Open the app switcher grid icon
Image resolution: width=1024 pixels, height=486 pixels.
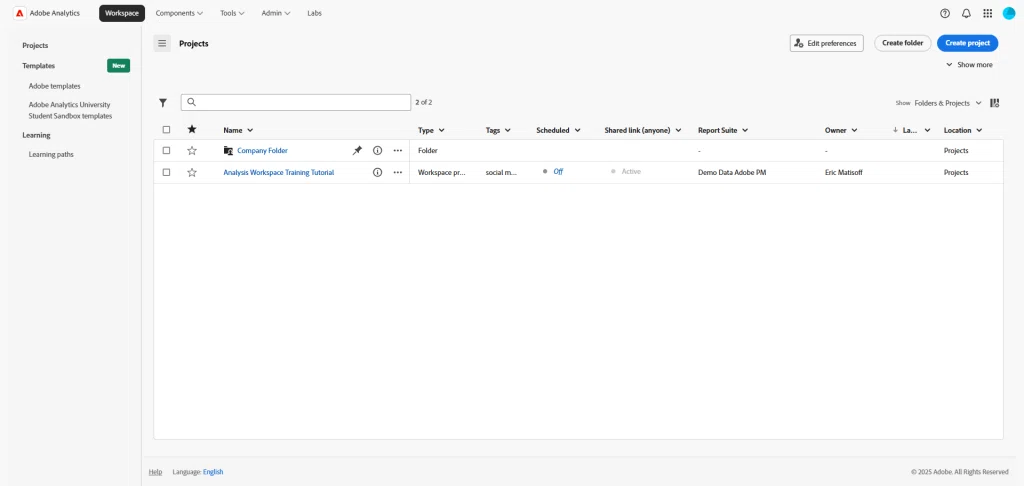[988, 13]
